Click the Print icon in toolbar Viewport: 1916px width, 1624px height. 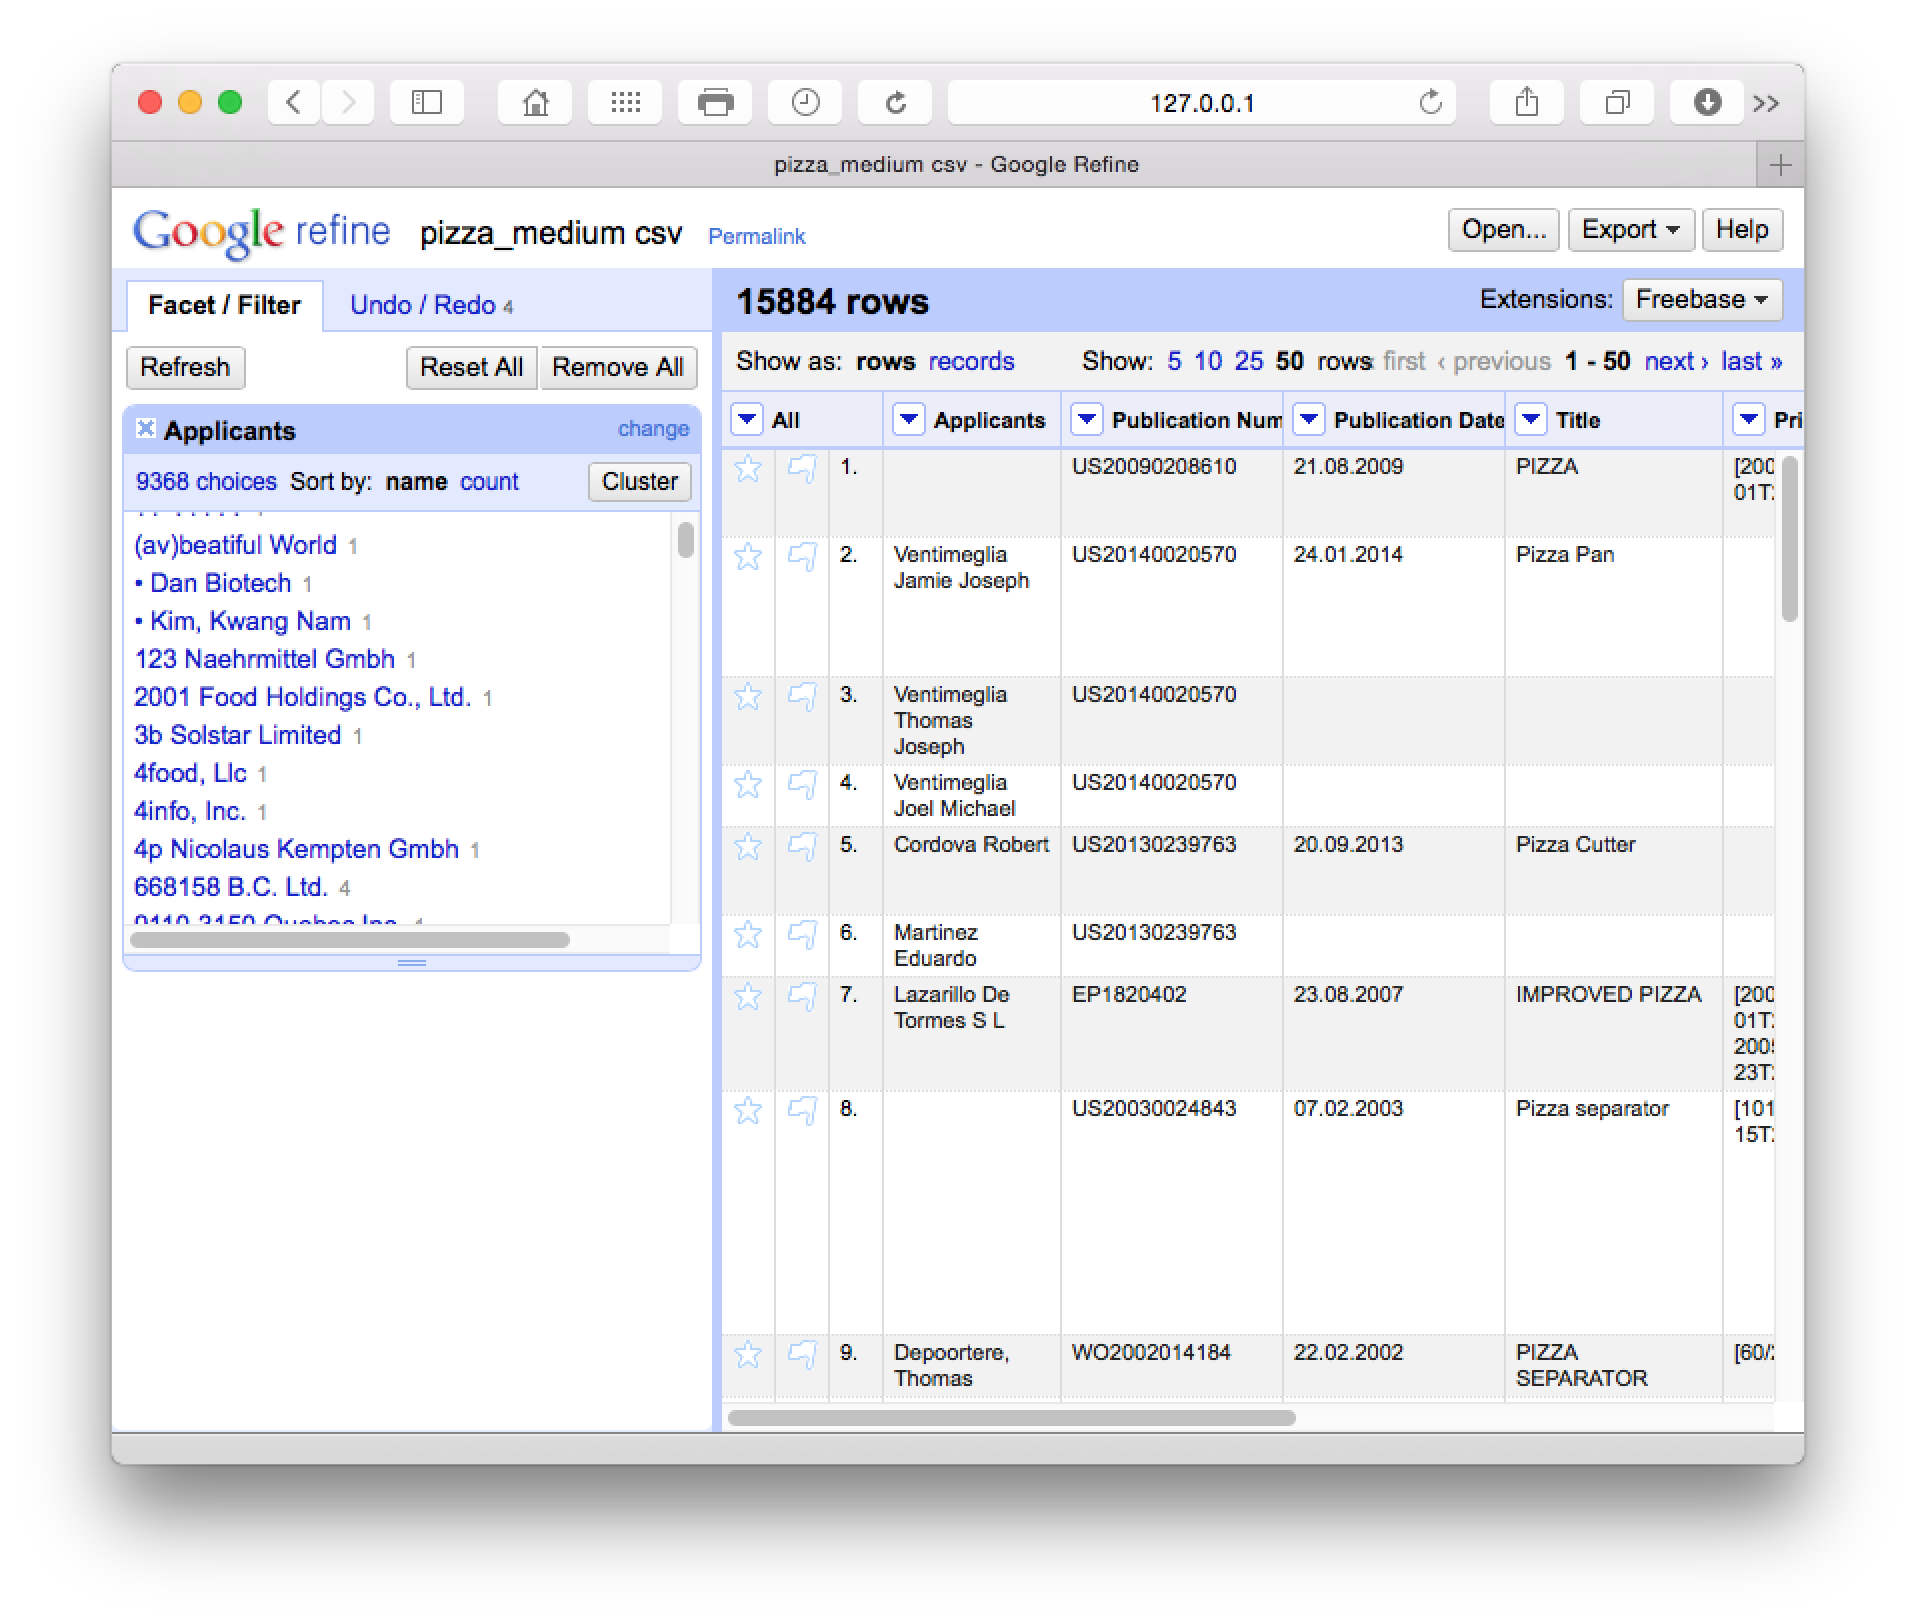[715, 102]
